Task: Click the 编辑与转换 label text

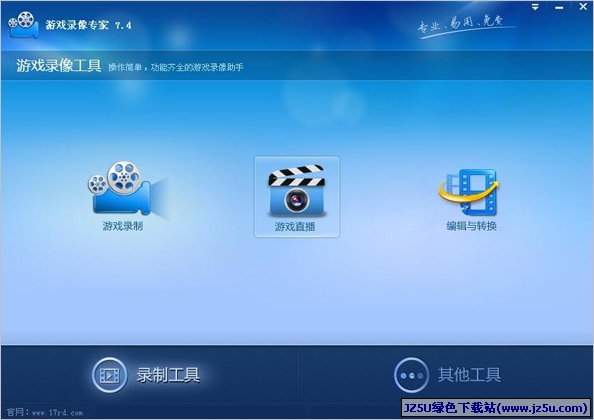Action: (471, 226)
